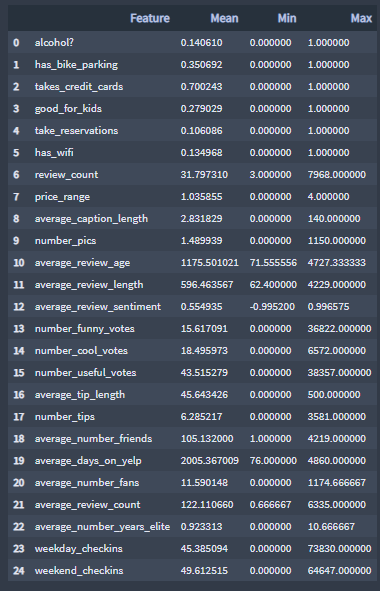Click max value 38357.000000
This screenshot has height=591, width=380.
pyautogui.click(x=339, y=373)
